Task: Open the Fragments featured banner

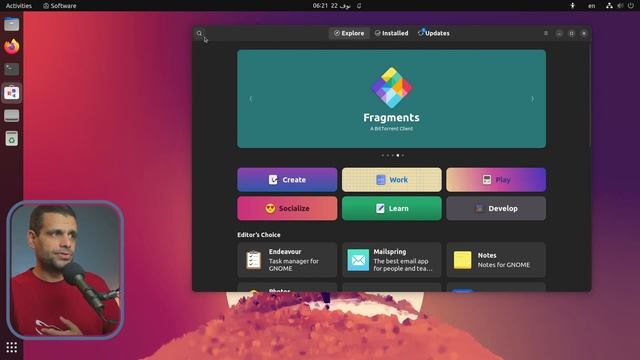Action: tap(391, 99)
